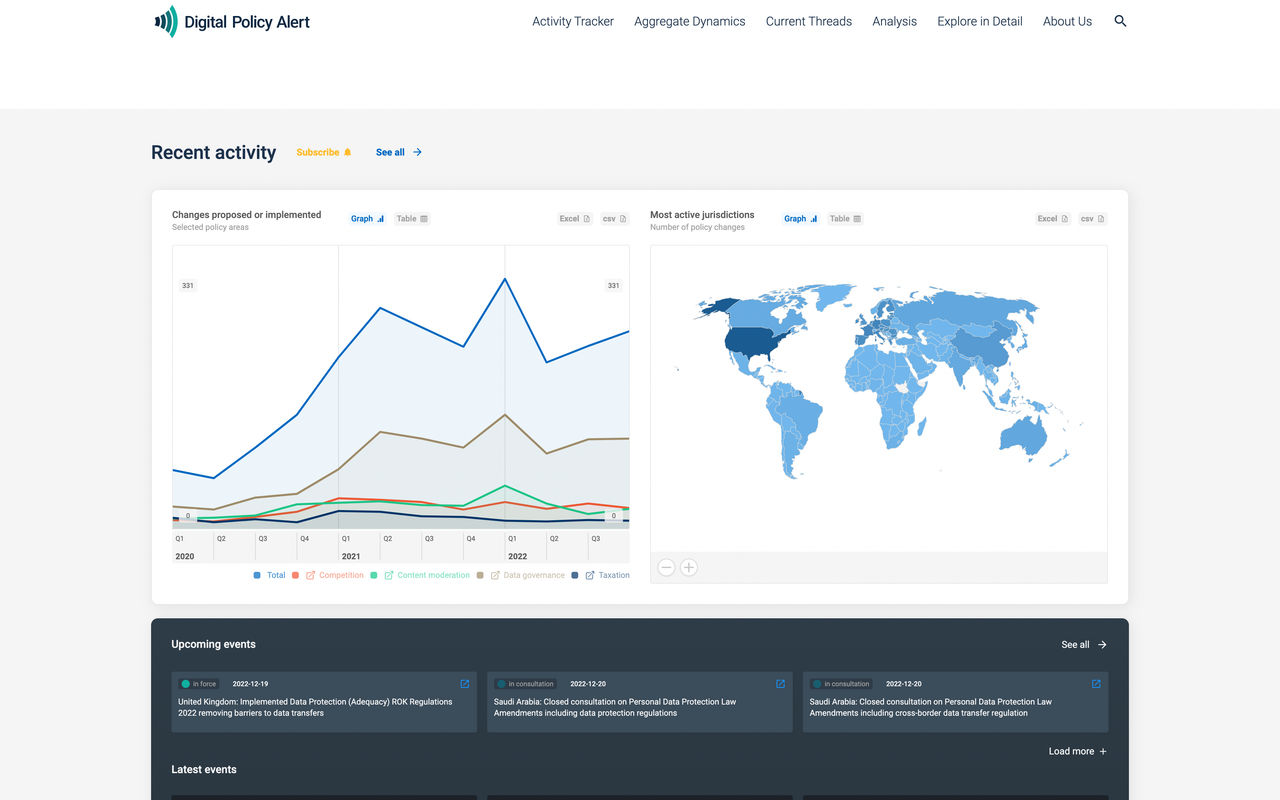Image resolution: width=1280 pixels, height=800 pixels.
Task: Open Competition external link icon in legend
Action: (x=310, y=575)
